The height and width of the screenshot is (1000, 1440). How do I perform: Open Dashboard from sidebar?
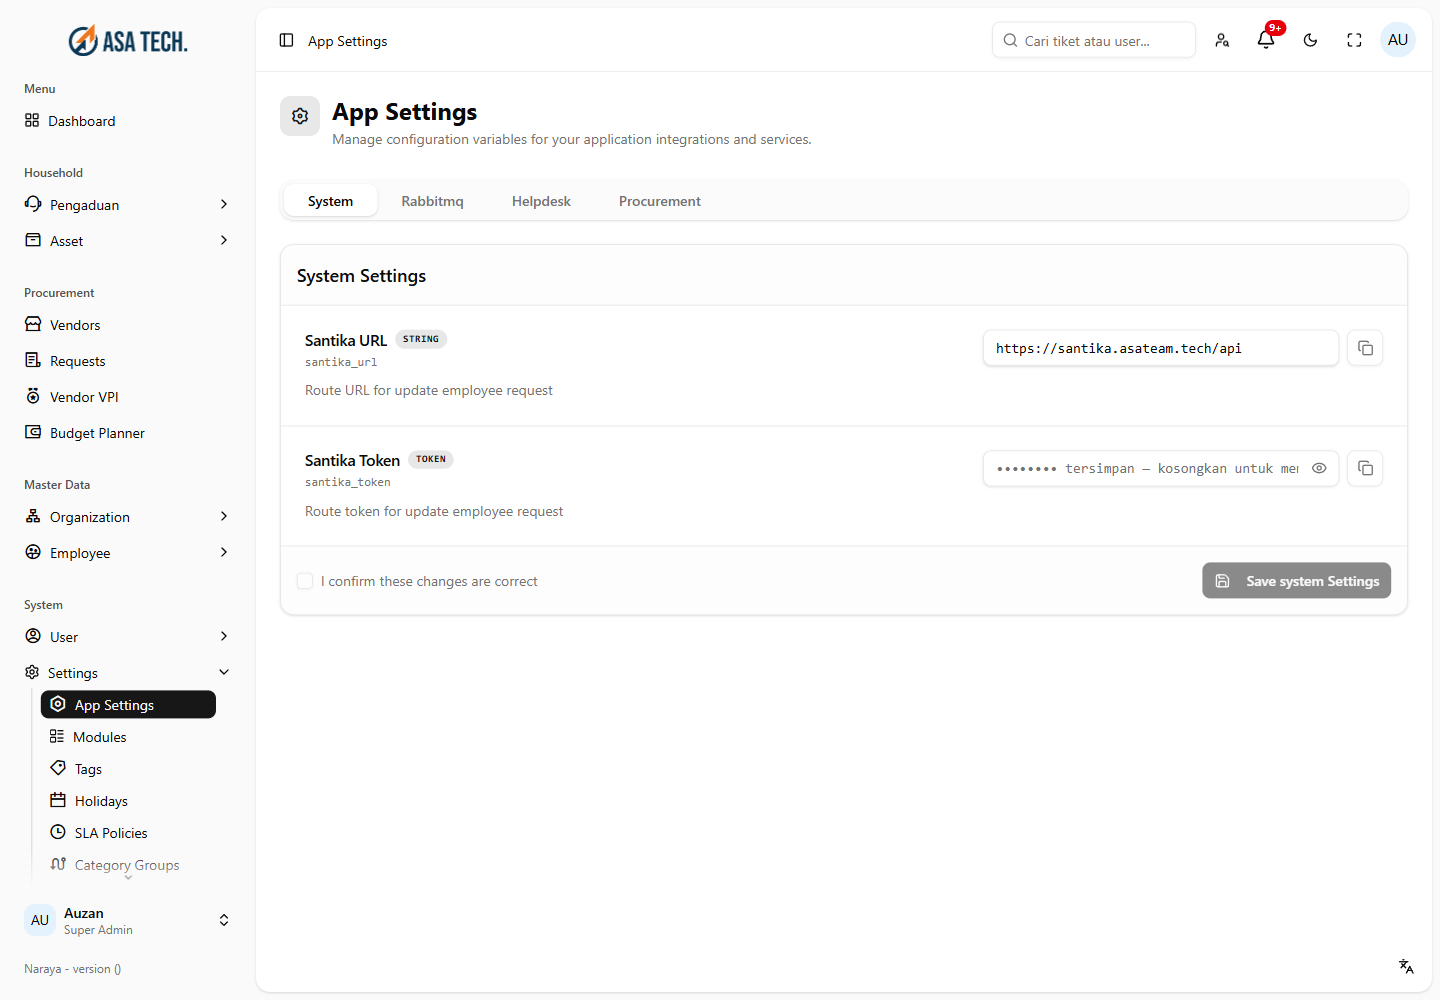click(x=128, y=121)
